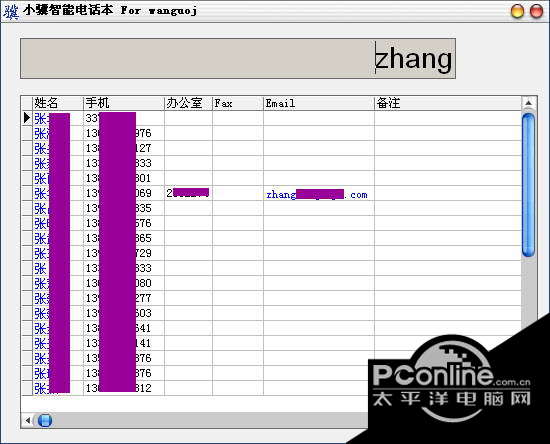This screenshot has height=444, width=550.
Task: Click the Email column header
Action: (319, 103)
